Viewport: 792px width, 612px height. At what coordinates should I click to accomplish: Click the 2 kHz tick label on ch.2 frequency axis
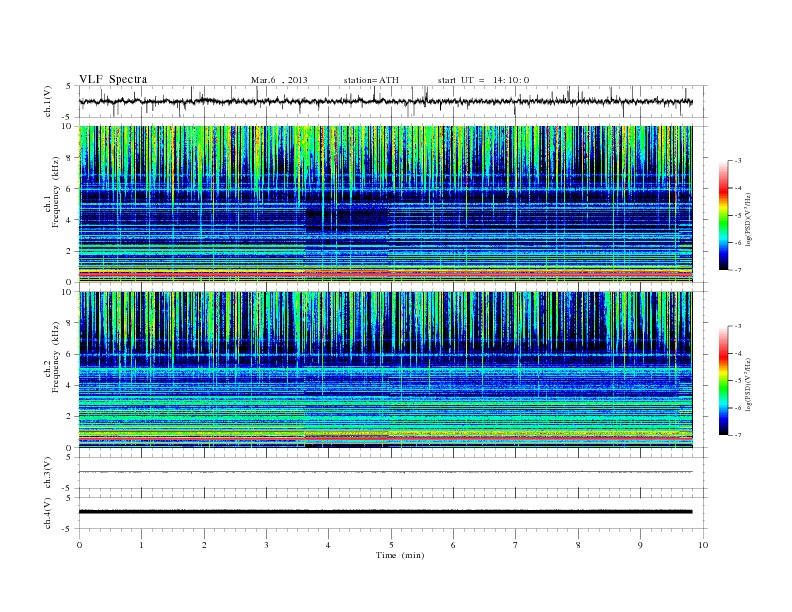coord(70,417)
